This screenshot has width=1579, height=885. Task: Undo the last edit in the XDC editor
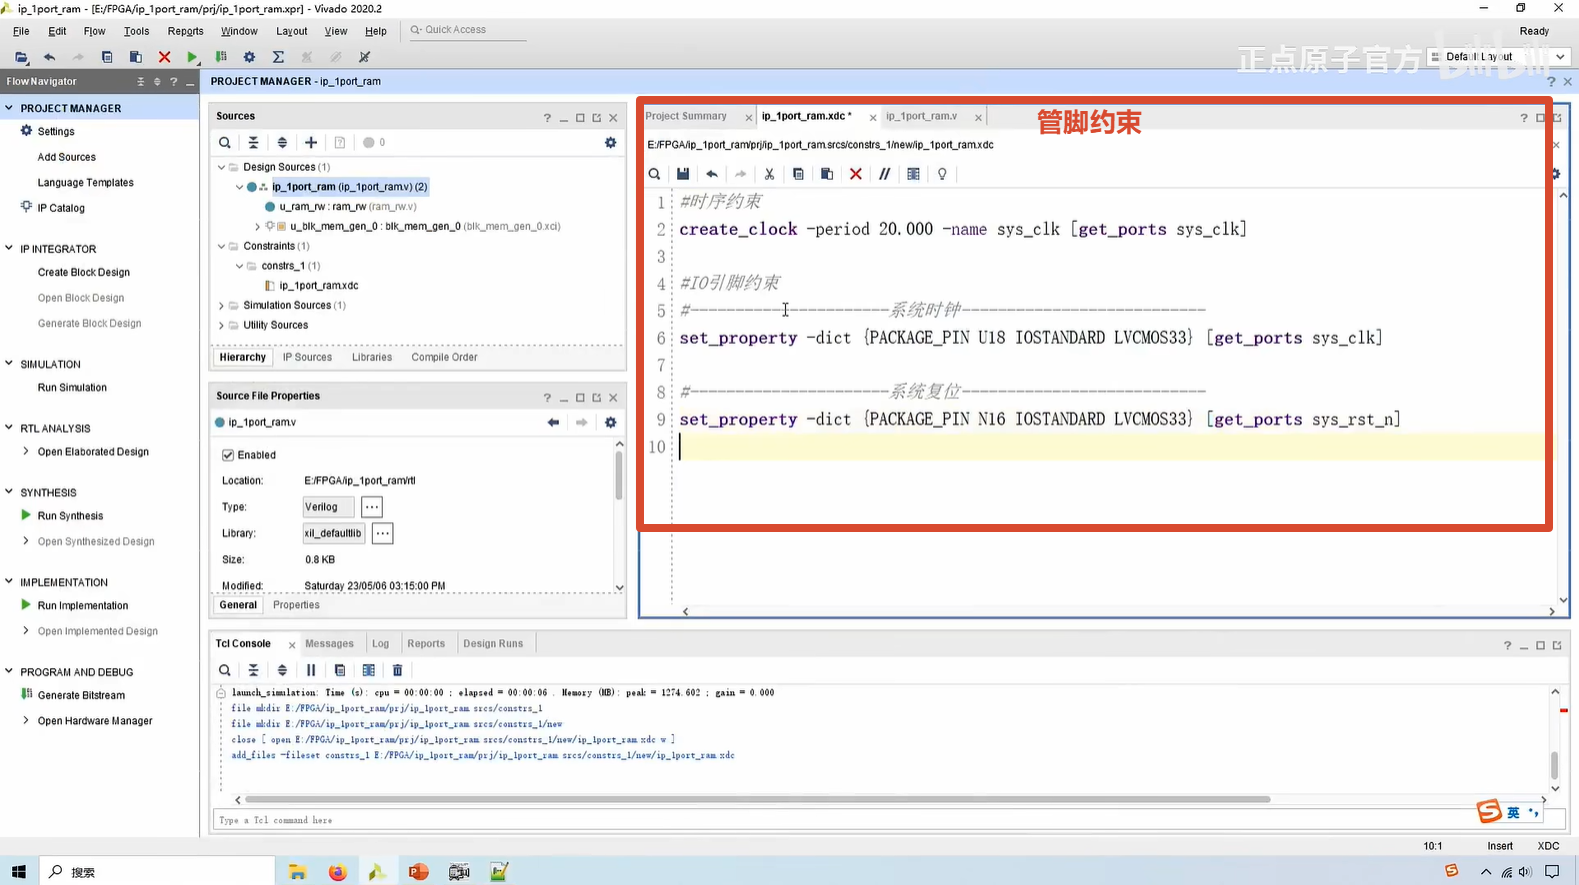tap(712, 174)
